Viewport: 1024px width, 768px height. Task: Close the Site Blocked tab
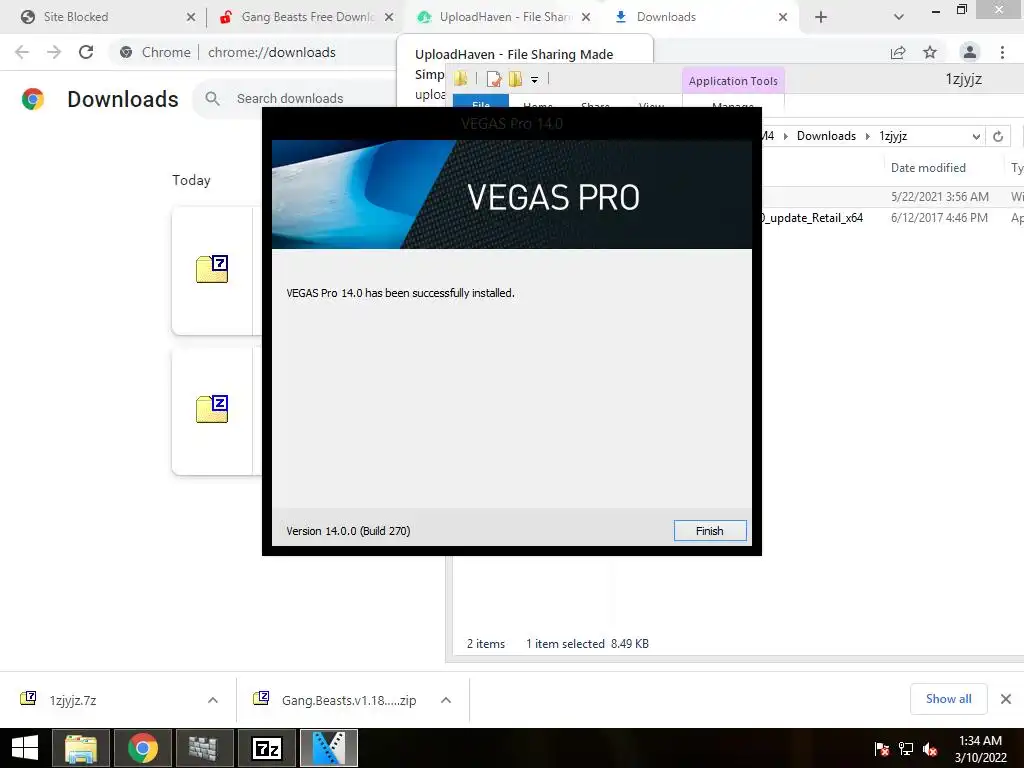191,17
